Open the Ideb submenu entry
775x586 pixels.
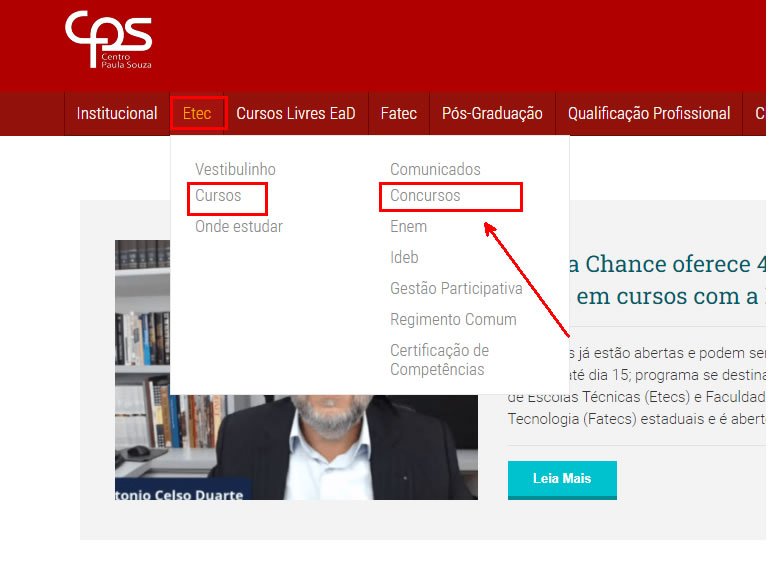(404, 257)
